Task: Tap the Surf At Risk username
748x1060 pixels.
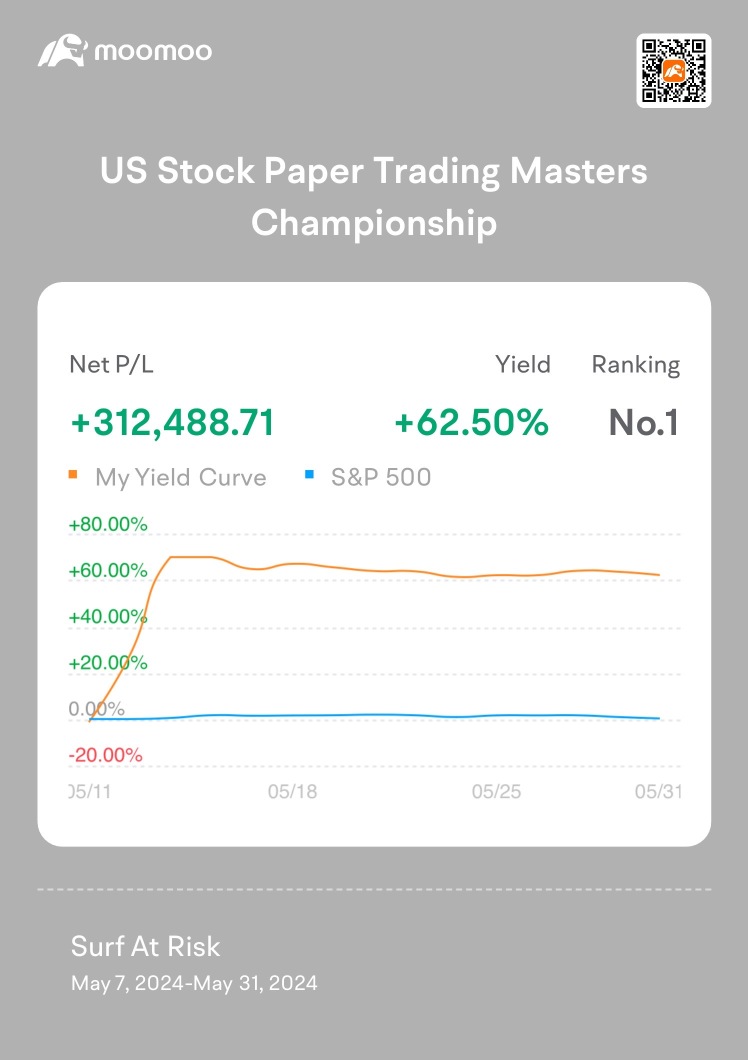Action: [146, 946]
